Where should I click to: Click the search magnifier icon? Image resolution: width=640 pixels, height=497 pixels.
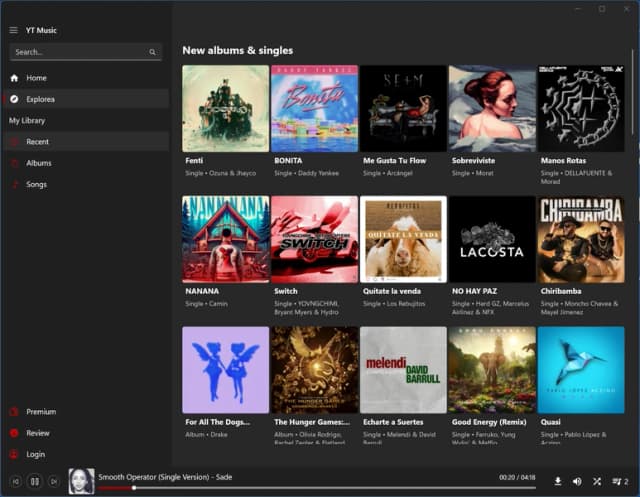point(152,52)
